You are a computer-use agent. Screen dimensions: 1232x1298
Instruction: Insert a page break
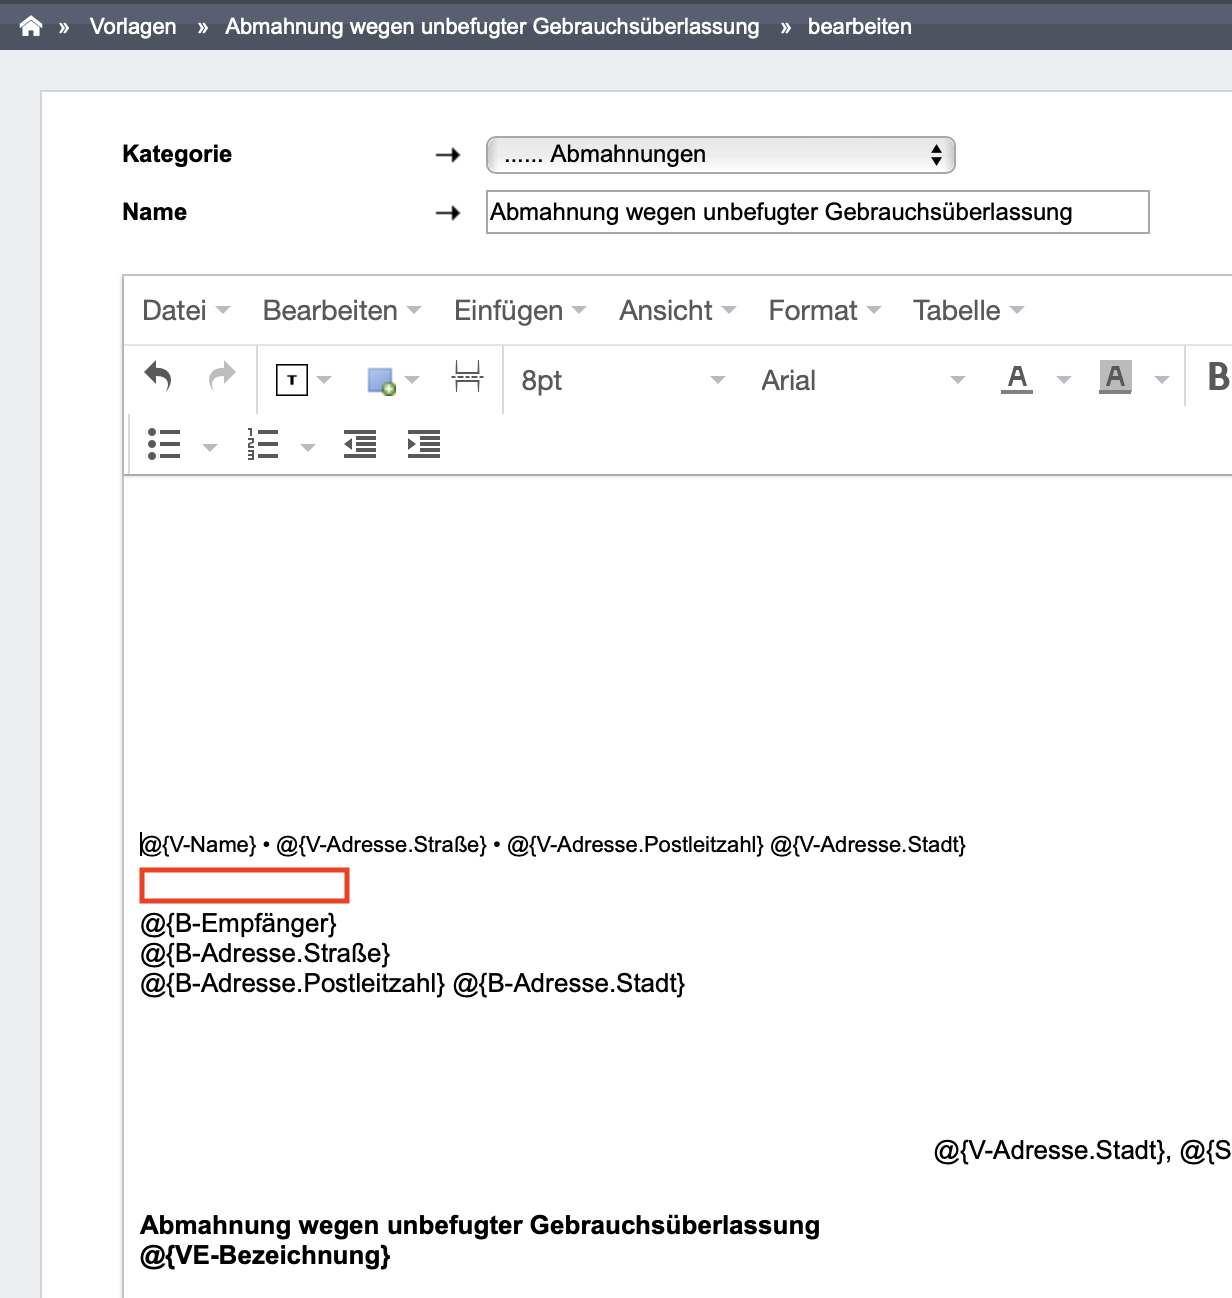pos(467,378)
